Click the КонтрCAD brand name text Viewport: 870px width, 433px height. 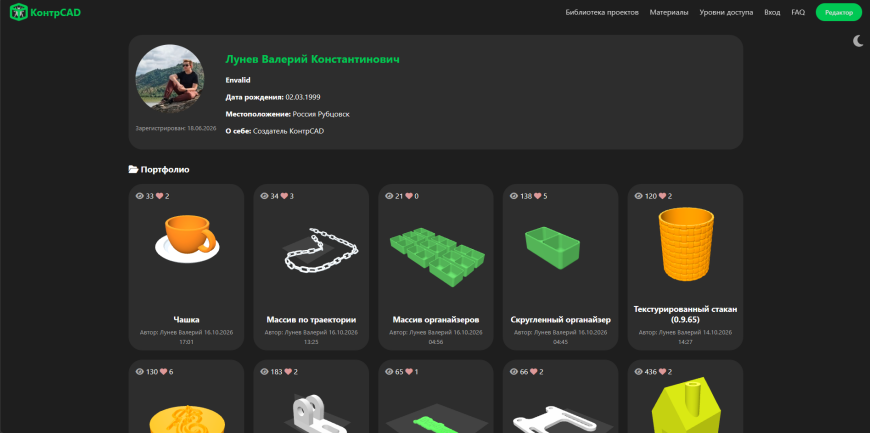click(x=56, y=12)
